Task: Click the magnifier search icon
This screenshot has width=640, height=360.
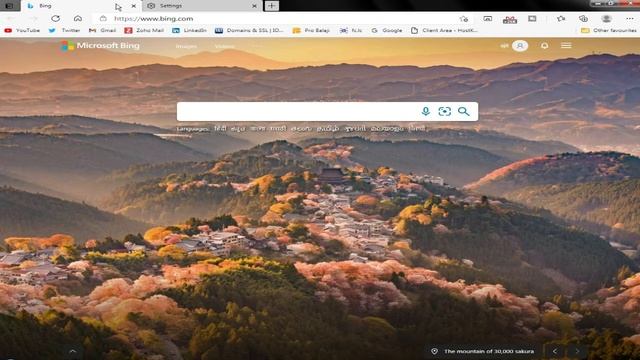Action: [464, 111]
